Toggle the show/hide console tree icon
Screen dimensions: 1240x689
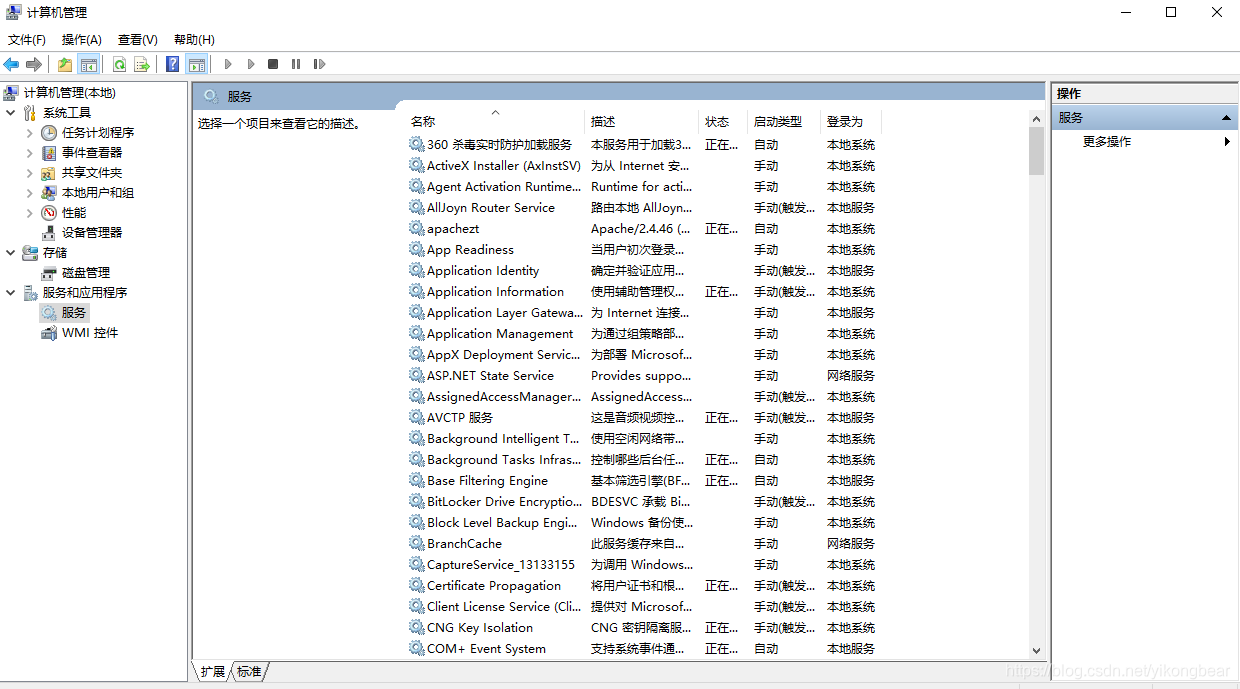click(89, 64)
